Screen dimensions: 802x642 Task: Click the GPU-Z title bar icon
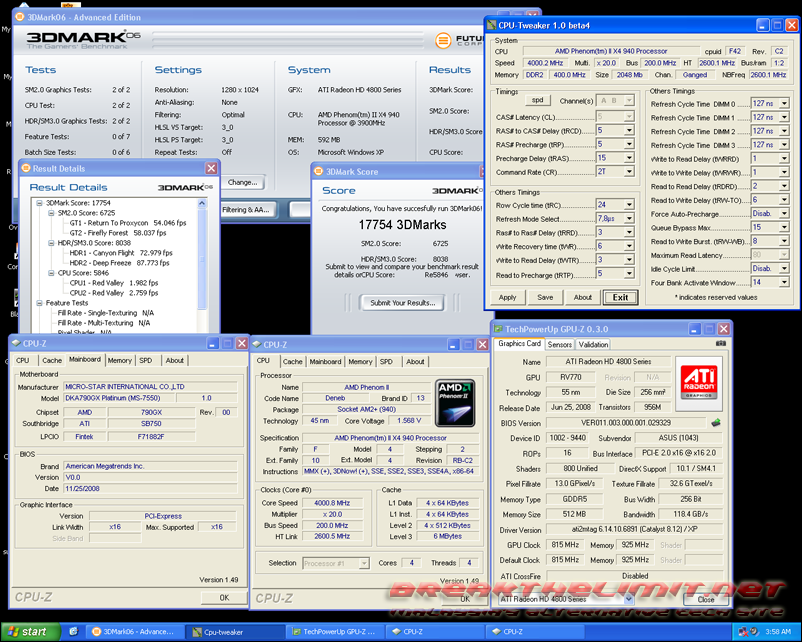[498, 329]
